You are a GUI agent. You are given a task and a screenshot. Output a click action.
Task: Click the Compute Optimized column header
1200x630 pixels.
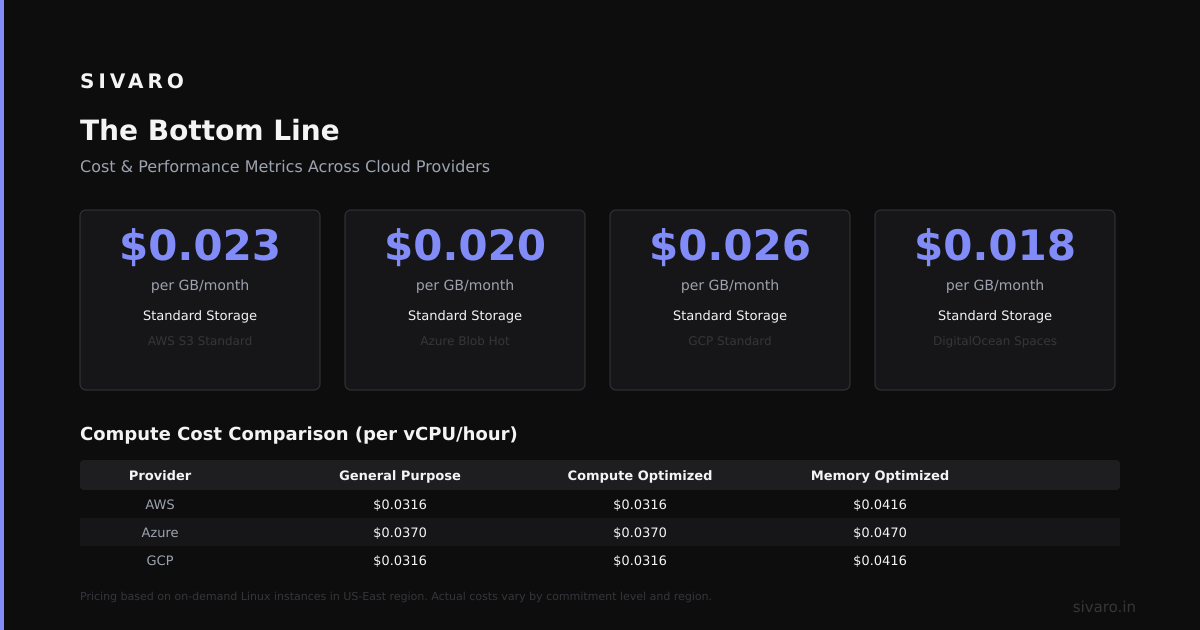[x=640, y=475]
